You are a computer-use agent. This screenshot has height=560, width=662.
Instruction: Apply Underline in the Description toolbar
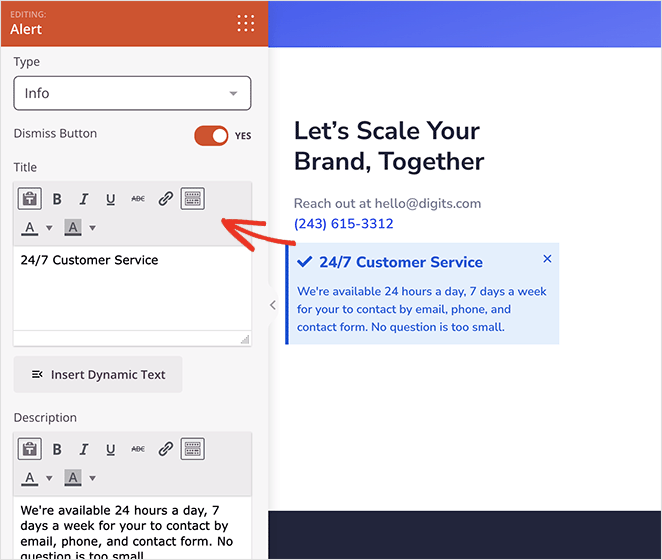[111, 449]
